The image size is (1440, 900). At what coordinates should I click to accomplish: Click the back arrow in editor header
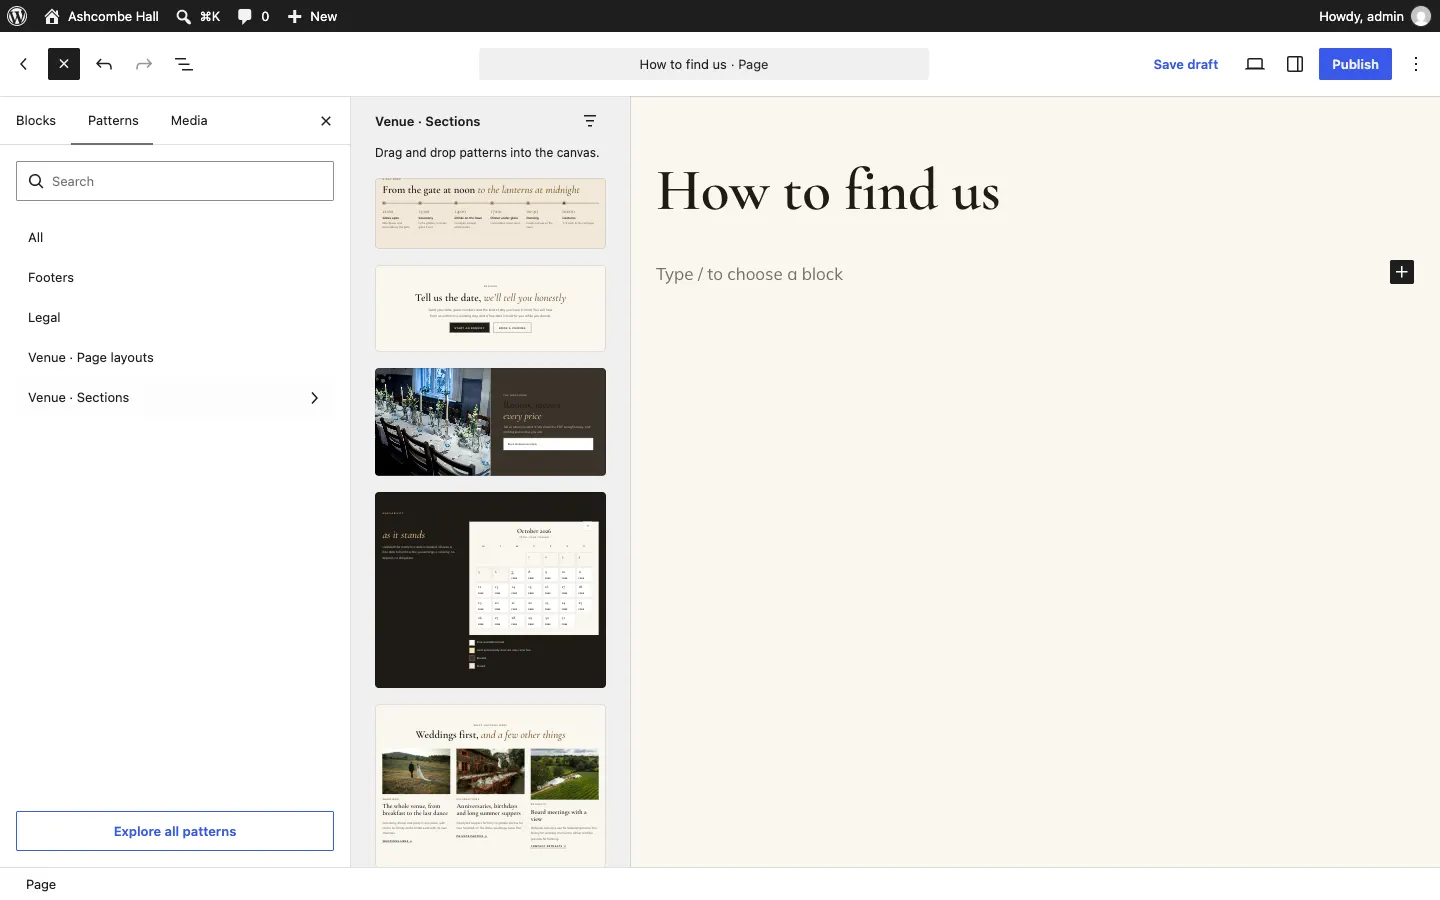pos(24,64)
